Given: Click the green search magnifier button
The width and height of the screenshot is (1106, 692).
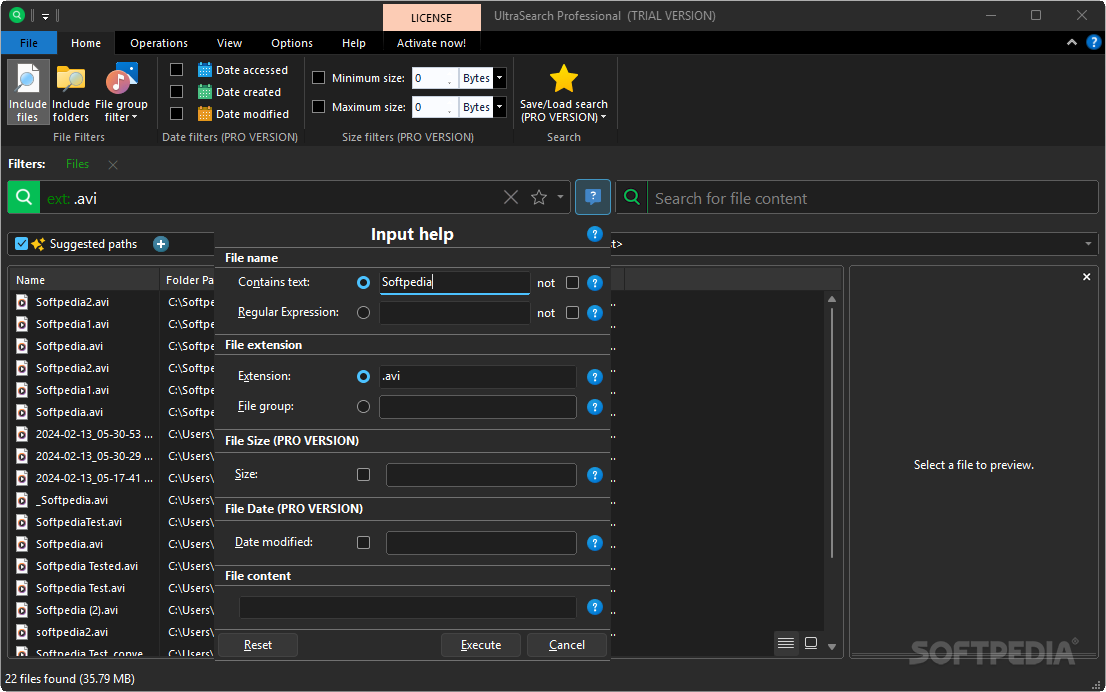Looking at the screenshot, I should (x=24, y=198).
